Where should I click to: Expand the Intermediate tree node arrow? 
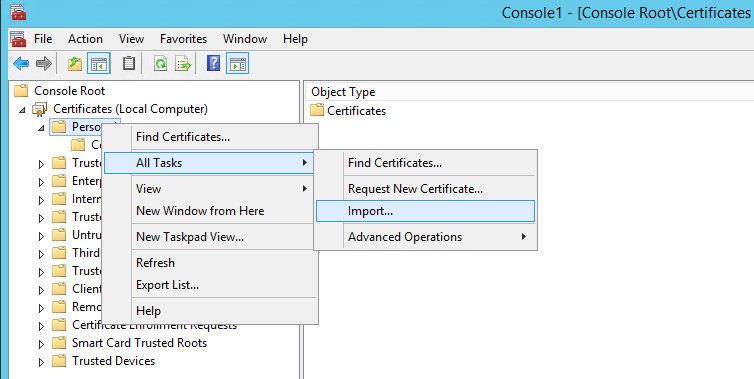point(41,200)
